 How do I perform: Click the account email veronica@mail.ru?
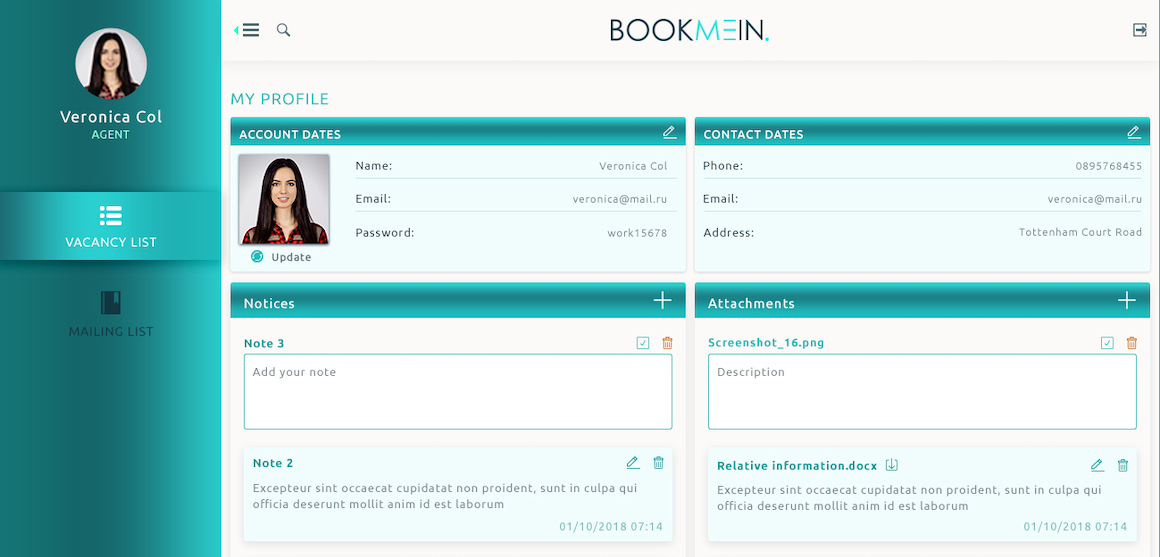click(x=620, y=199)
